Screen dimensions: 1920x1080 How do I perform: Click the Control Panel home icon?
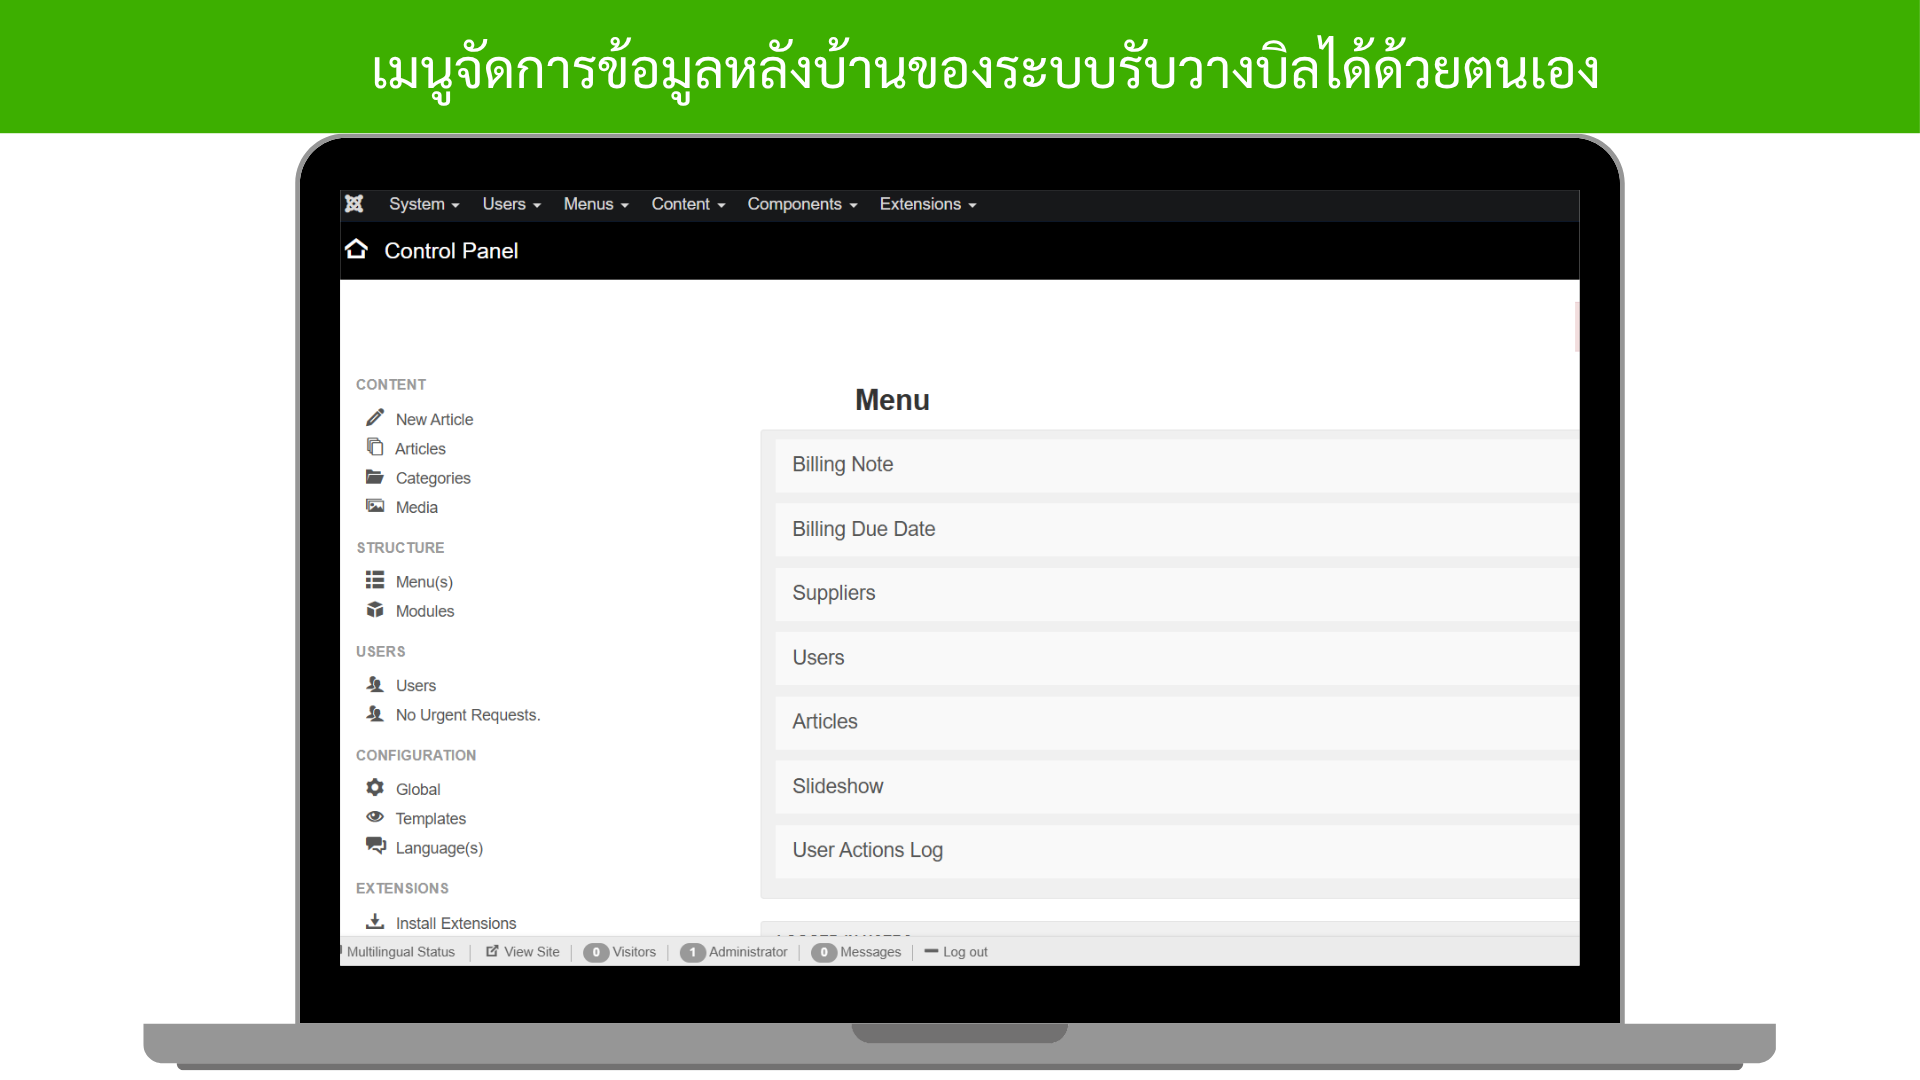click(356, 249)
